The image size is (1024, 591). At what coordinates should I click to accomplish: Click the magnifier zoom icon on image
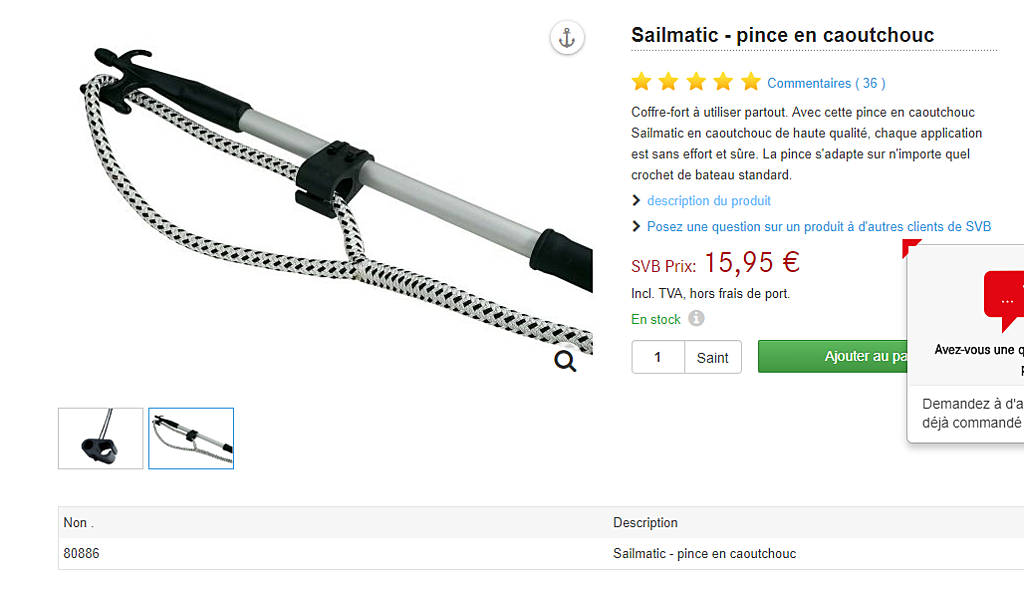[x=566, y=360]
